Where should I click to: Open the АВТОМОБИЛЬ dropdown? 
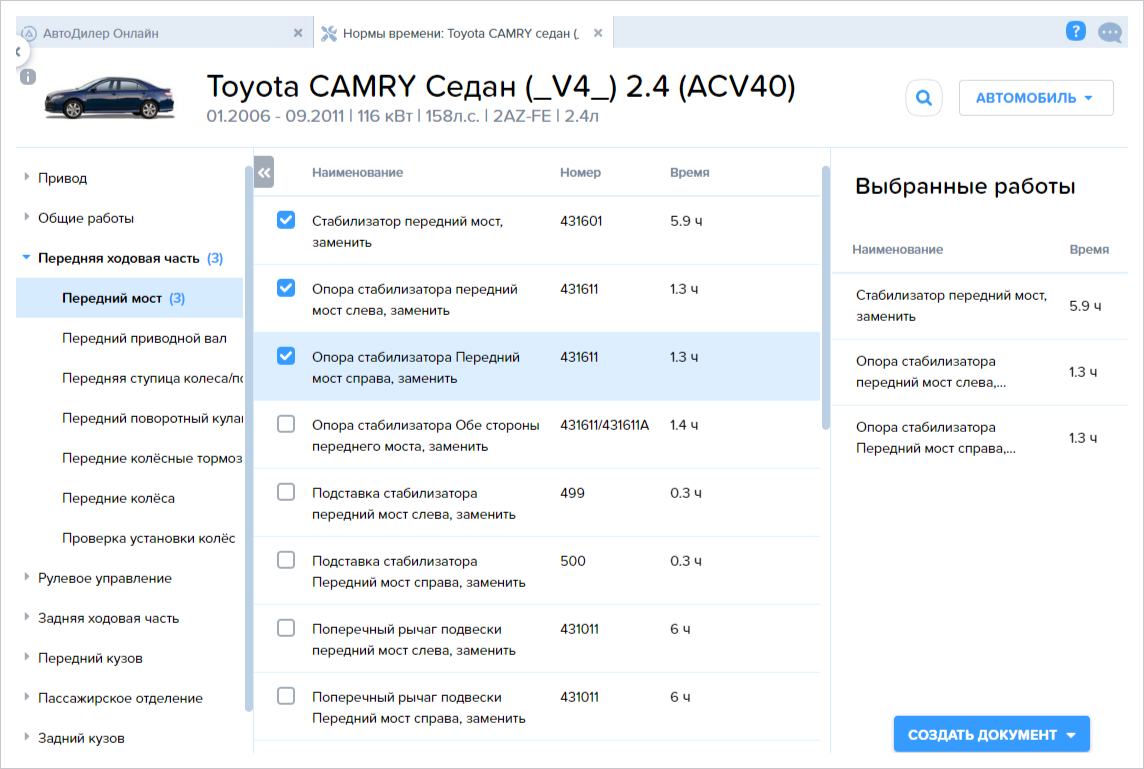1035,98
